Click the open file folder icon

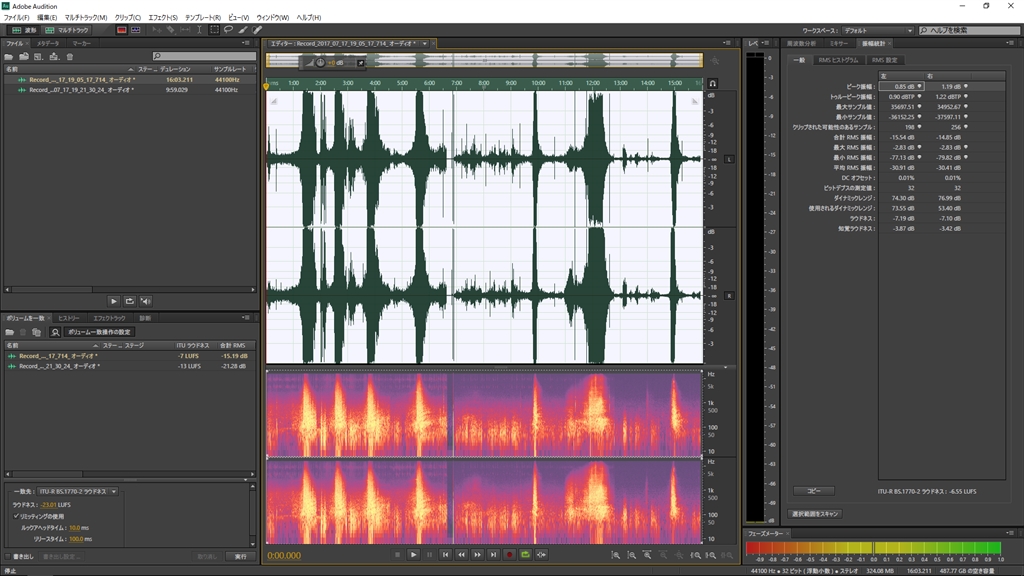coord(8,57)
